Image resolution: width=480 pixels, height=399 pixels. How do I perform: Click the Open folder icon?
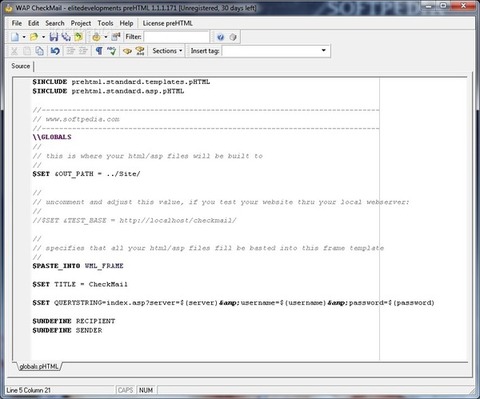[34, 37]
